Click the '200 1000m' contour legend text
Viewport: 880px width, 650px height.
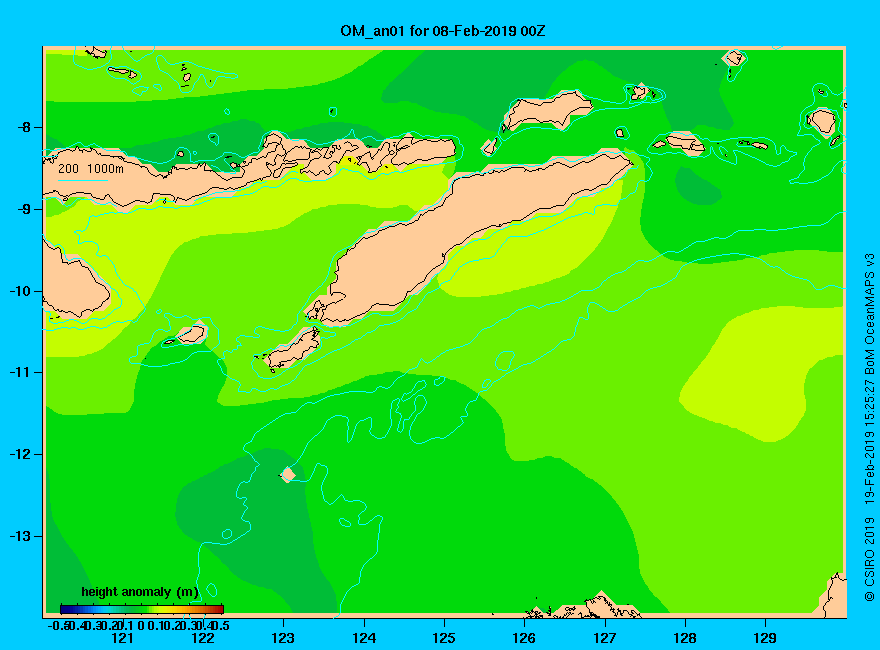91,168
